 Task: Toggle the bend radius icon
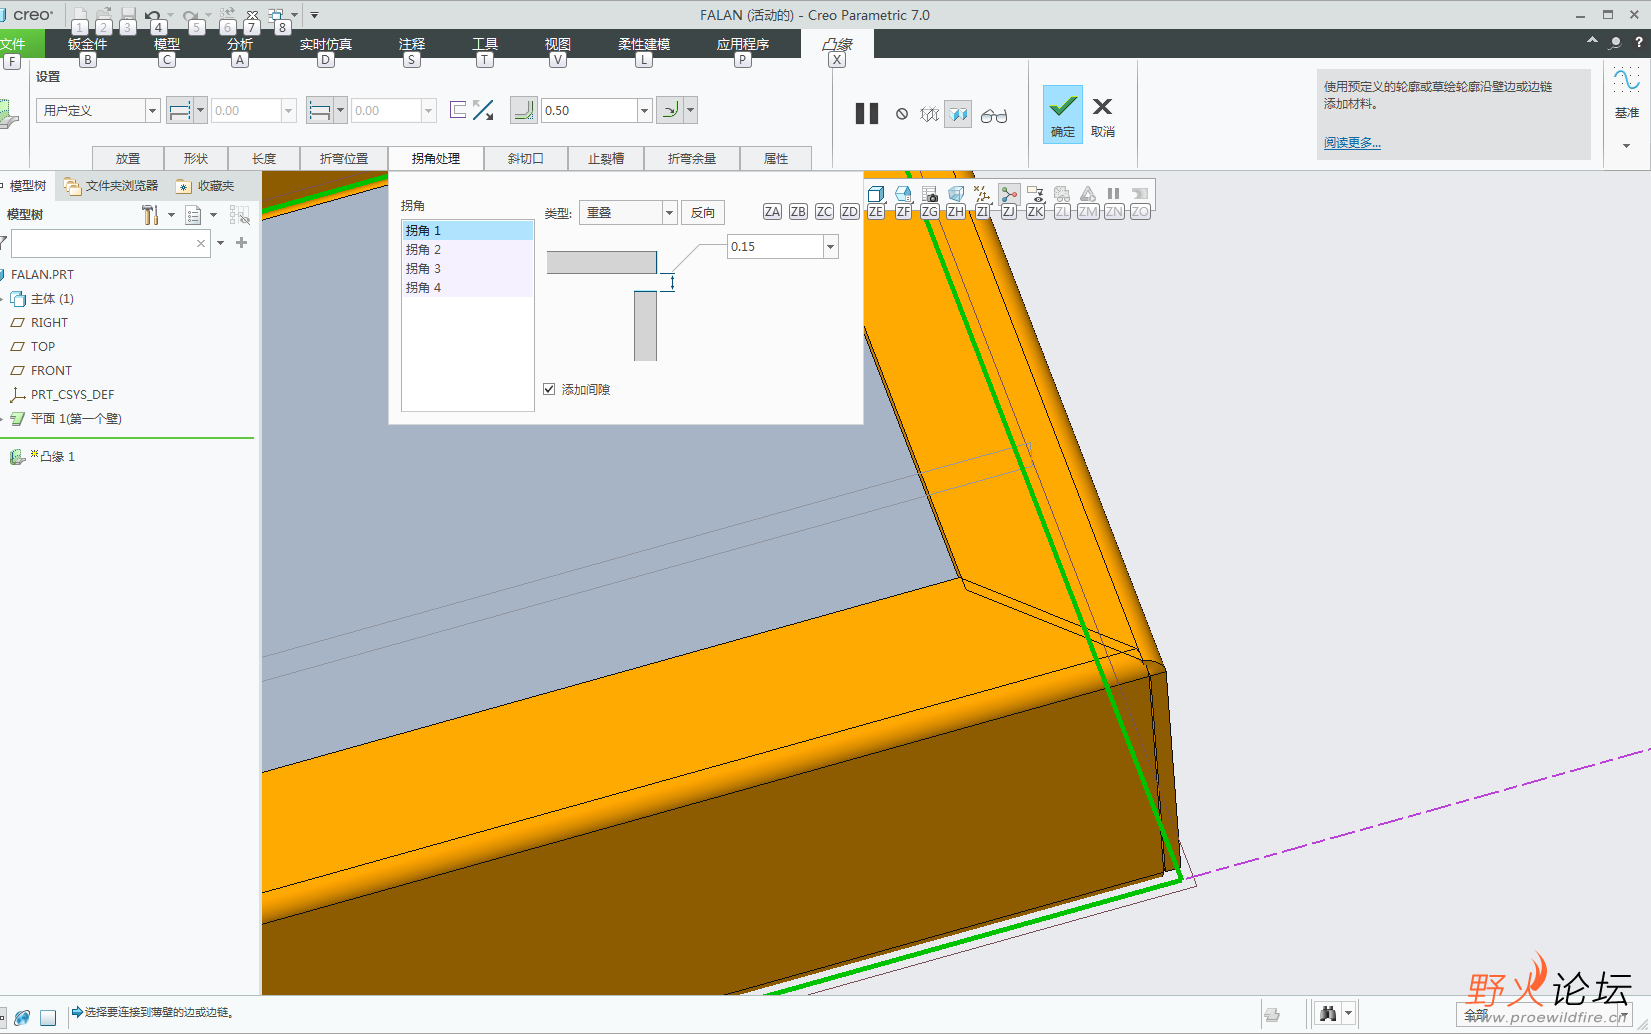point(523,110)
